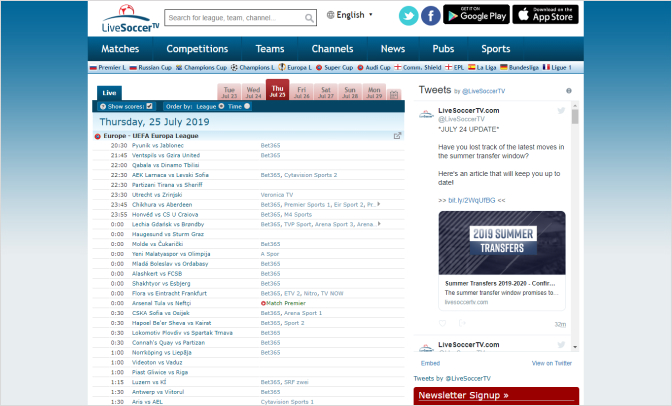Viewport: 672px width, 406px height.
Task: Select Order by League radio button
Action: pyautogui.click(x=221, y=106)
